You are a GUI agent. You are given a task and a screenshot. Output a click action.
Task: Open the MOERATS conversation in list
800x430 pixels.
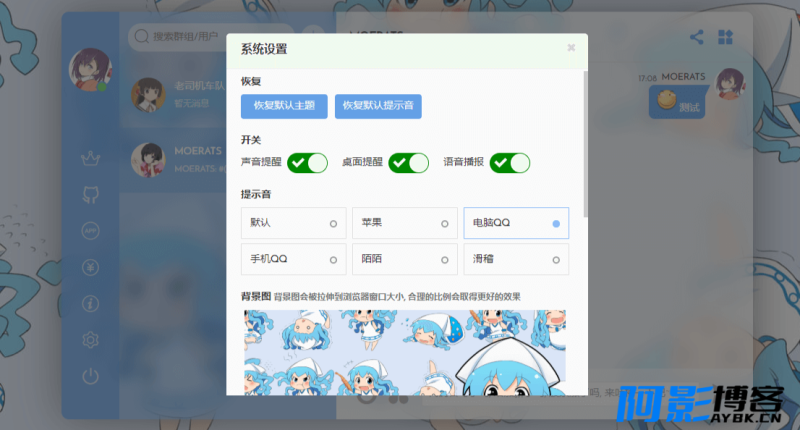click(x=173, y=160)
